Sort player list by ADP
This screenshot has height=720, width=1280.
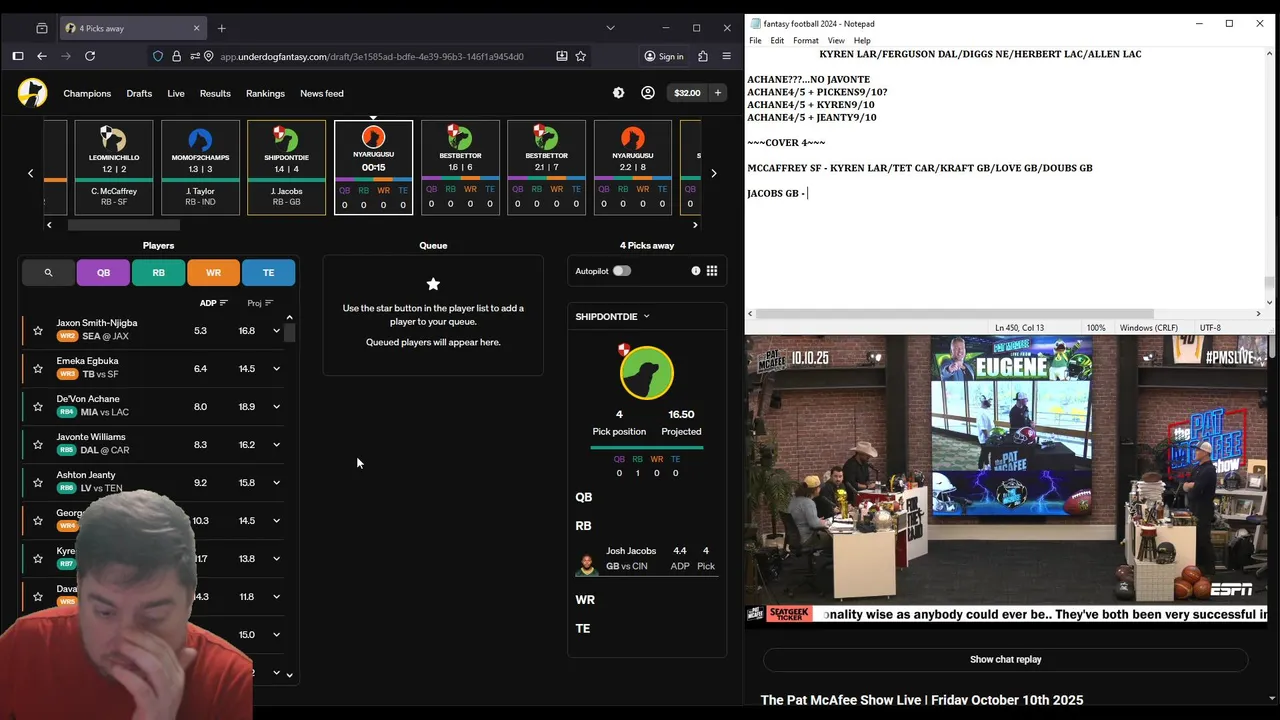coord(213,303)
